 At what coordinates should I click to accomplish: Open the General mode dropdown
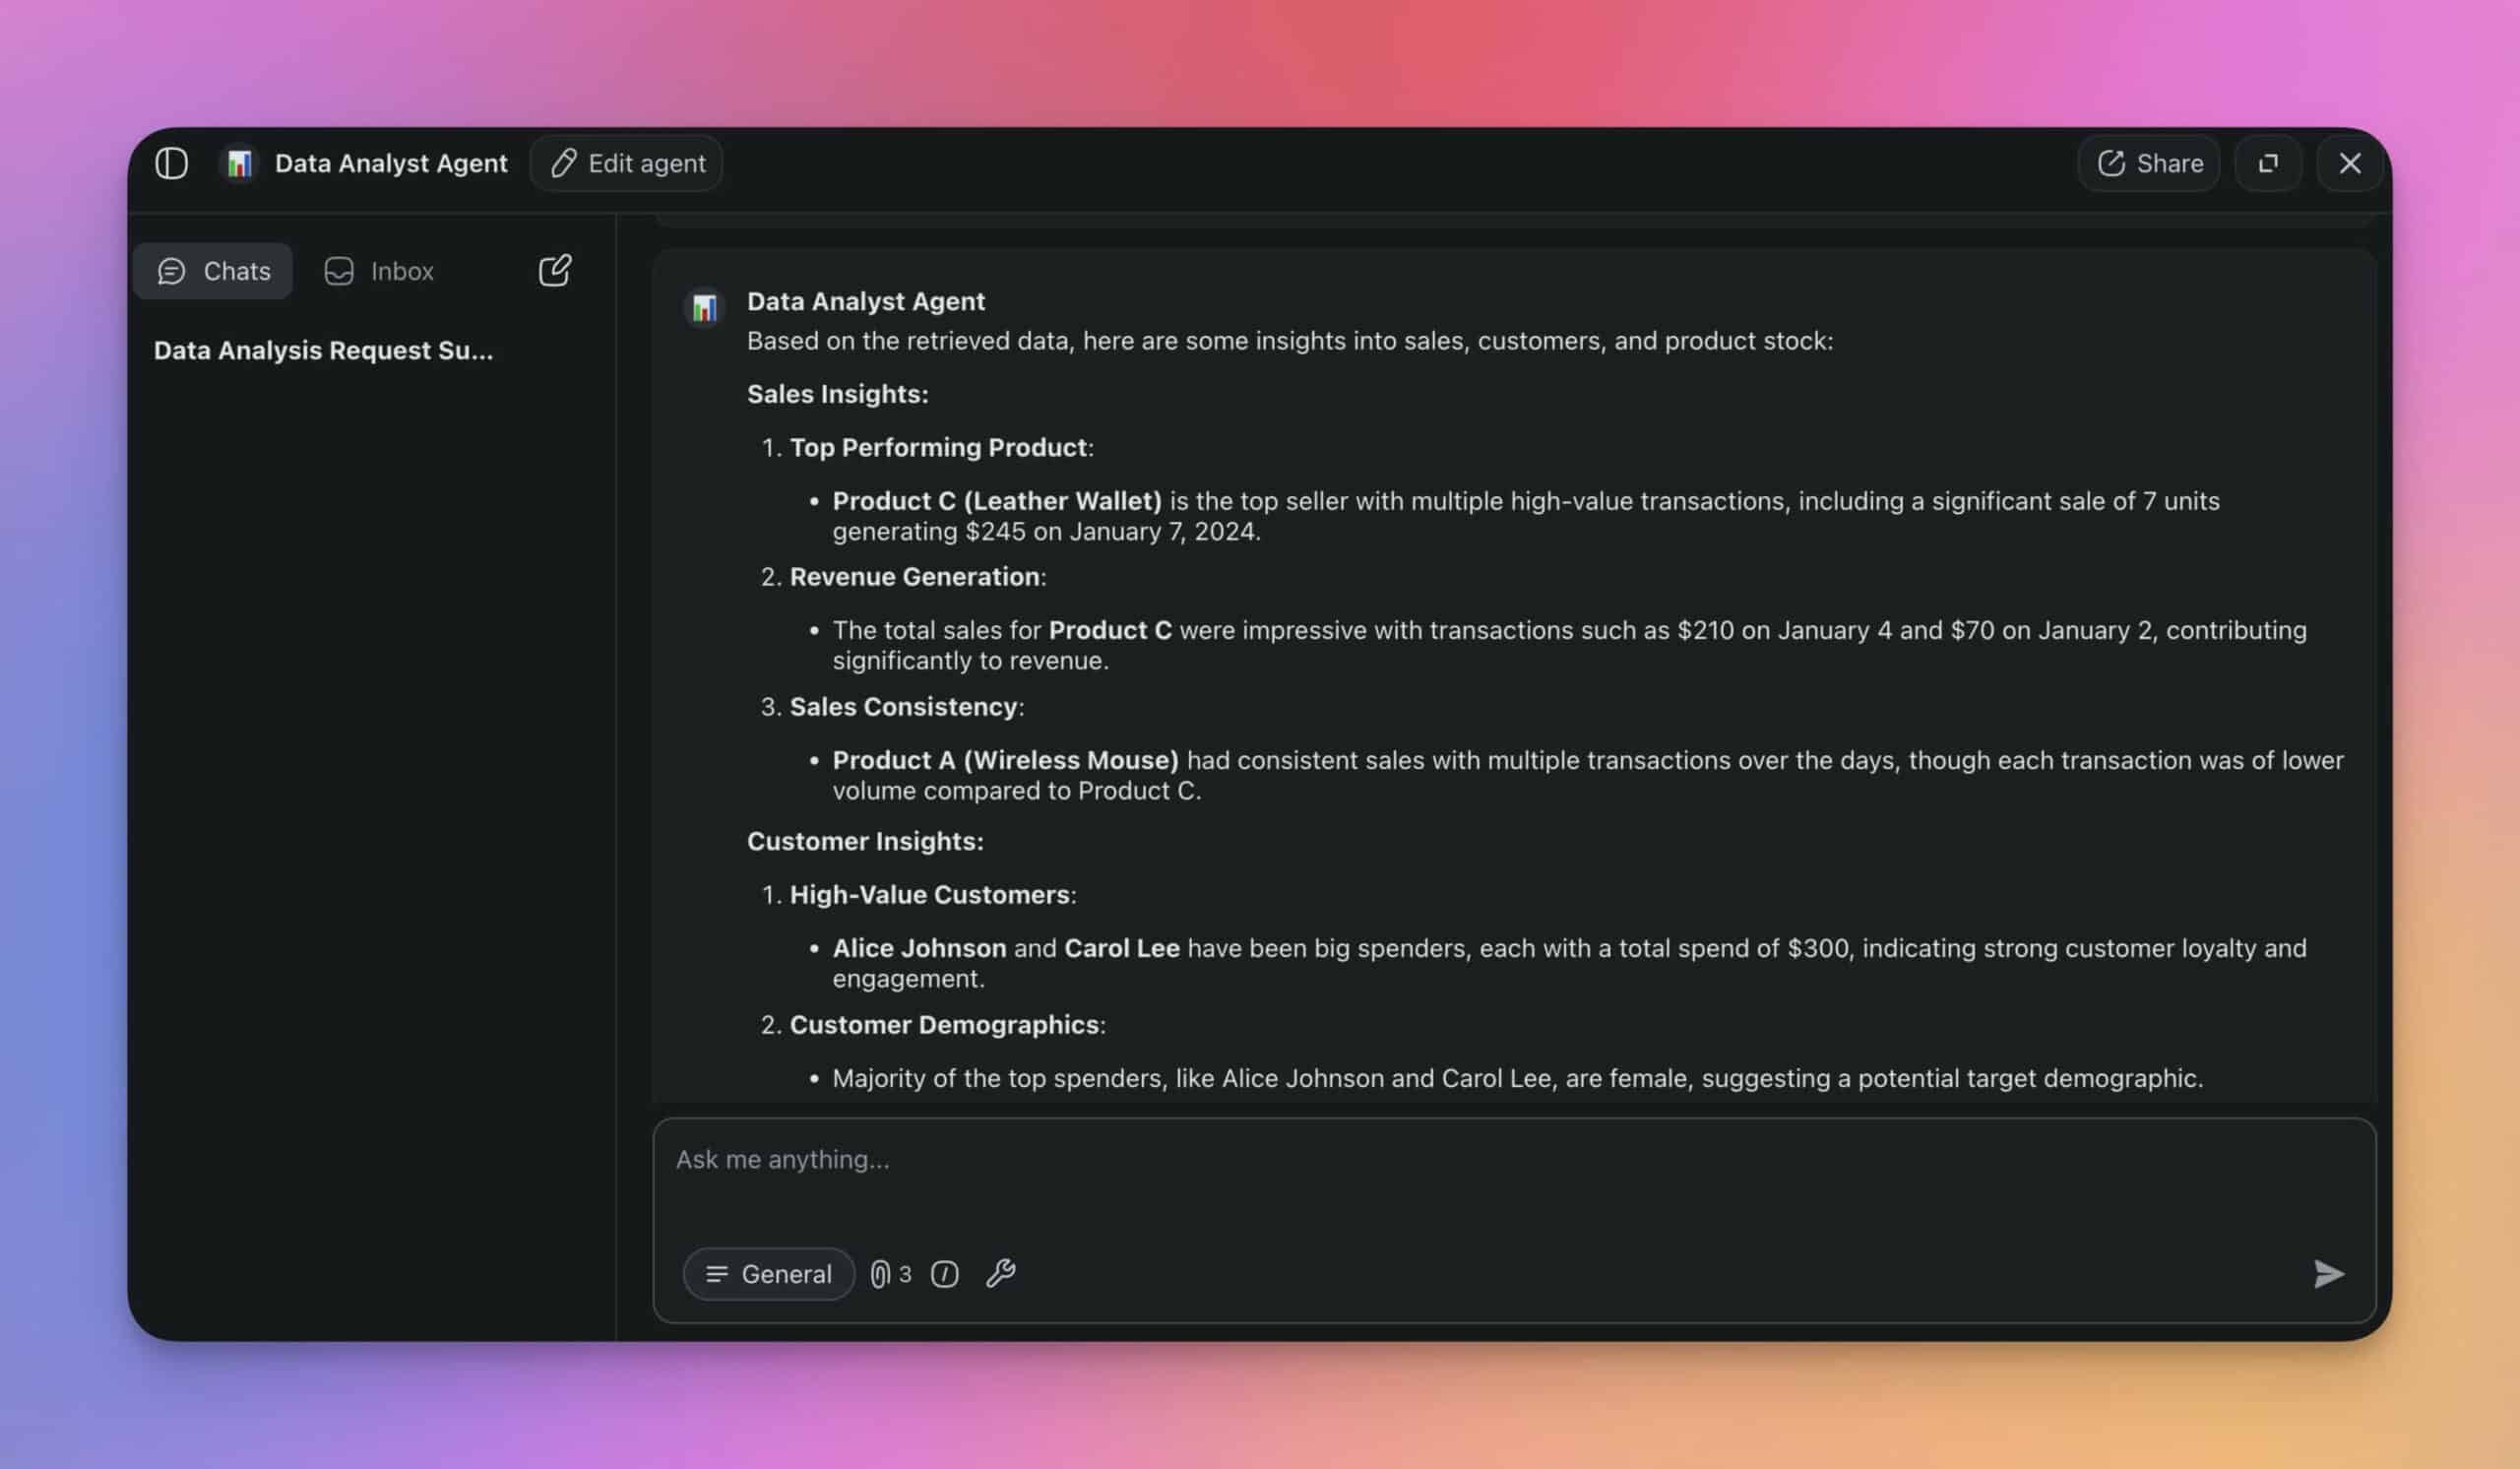click(768, 1274)
